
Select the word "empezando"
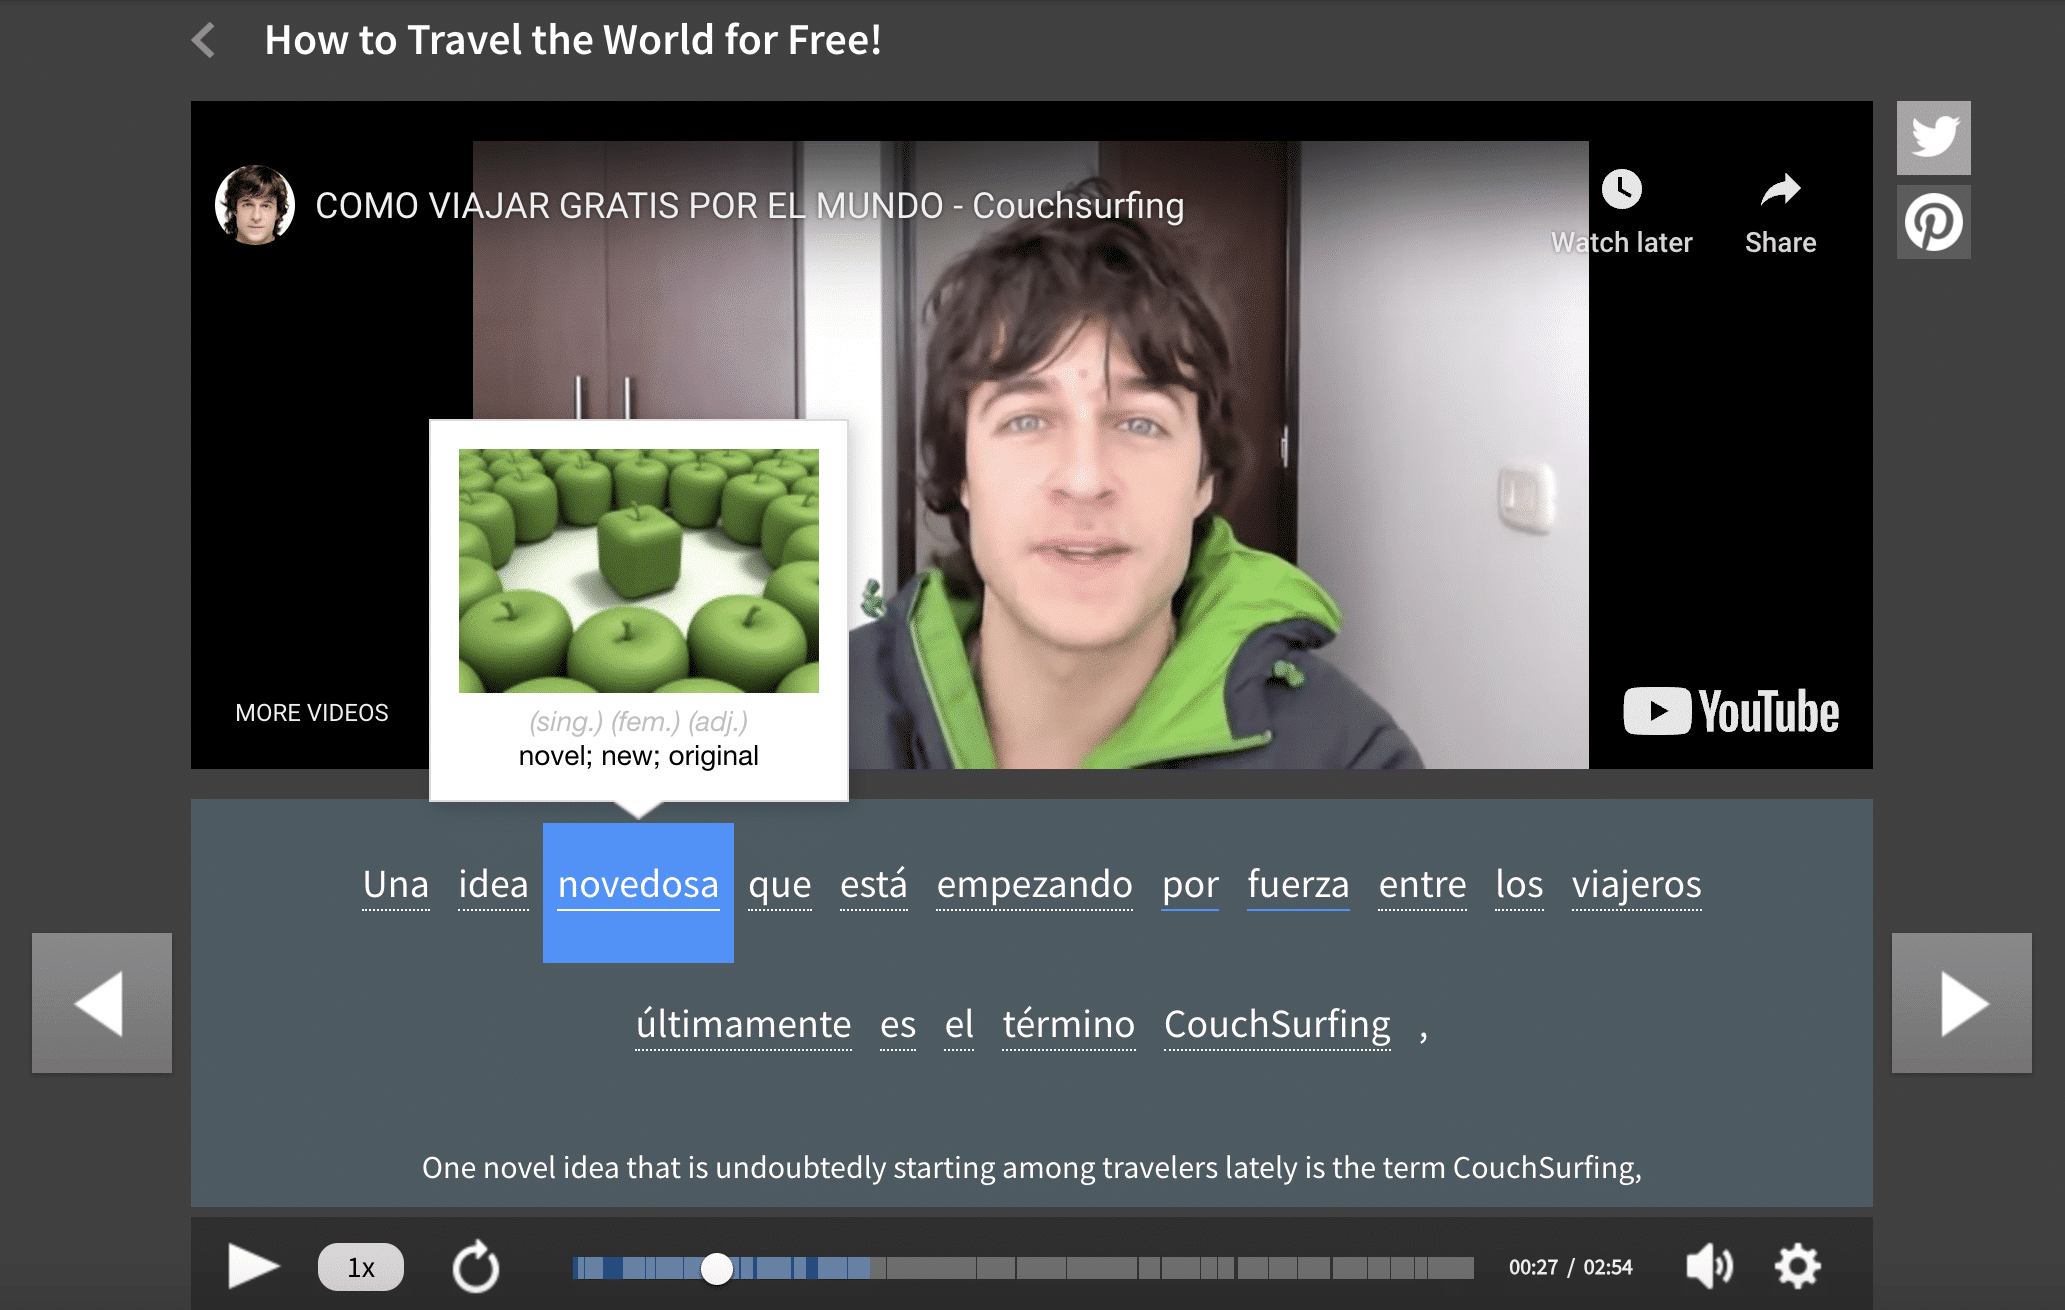[1035, 885]
